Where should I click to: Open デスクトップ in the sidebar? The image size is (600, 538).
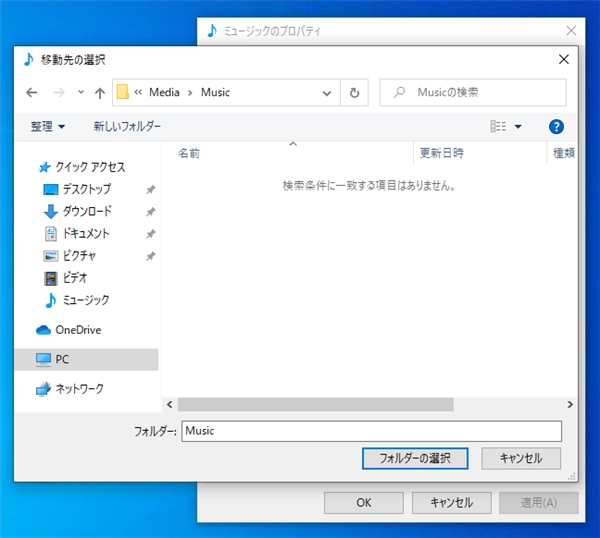coord(87,189)
